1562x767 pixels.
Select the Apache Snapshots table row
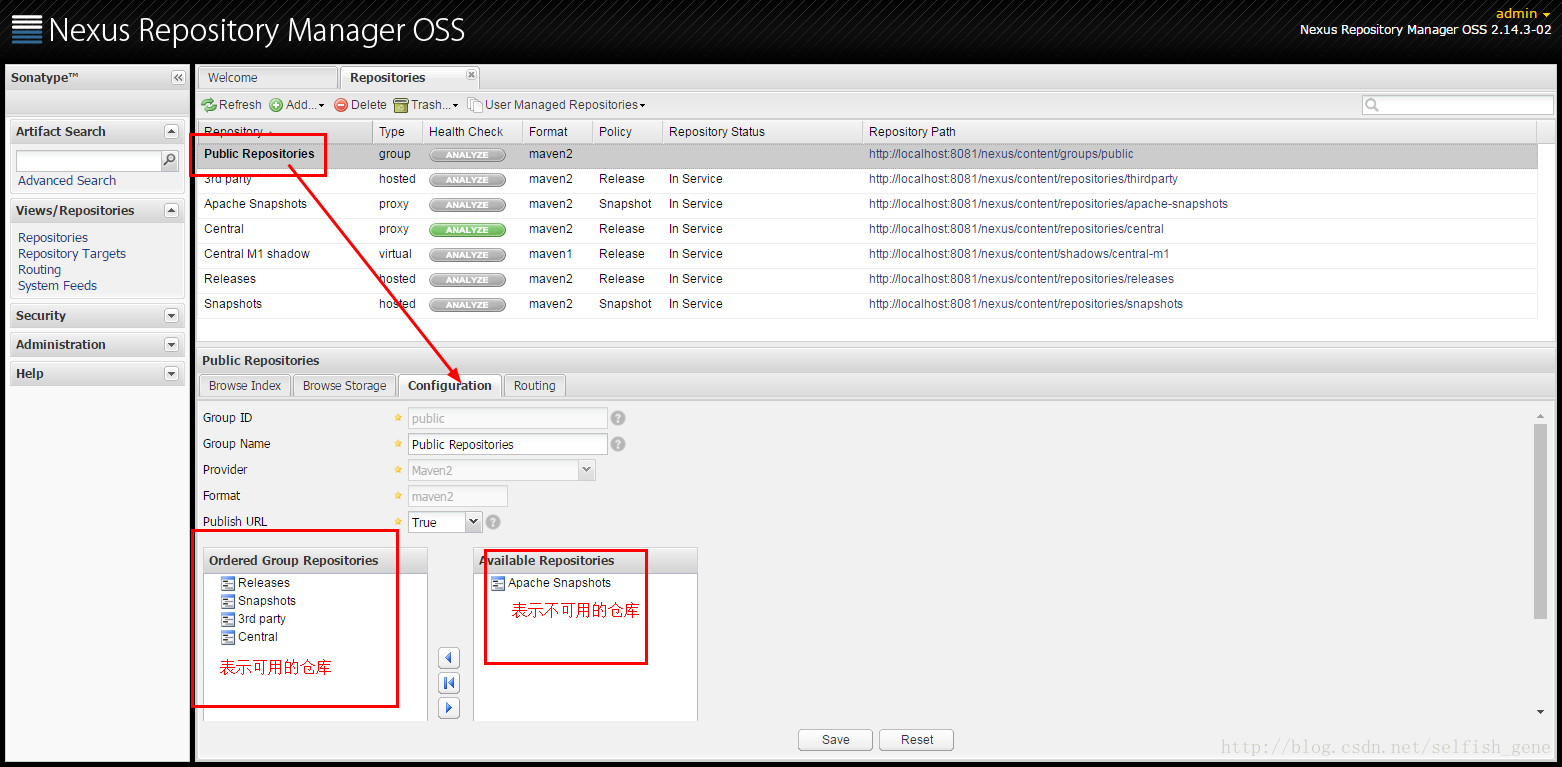pos(867,204)
